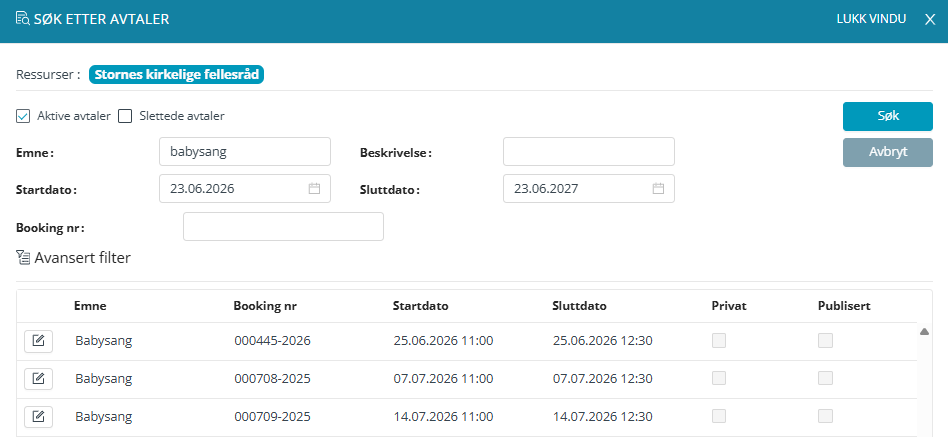Toggle Publisert checkbox for booking 000708-2025
This screenshot has height=437, width=948.
point(825,378)
